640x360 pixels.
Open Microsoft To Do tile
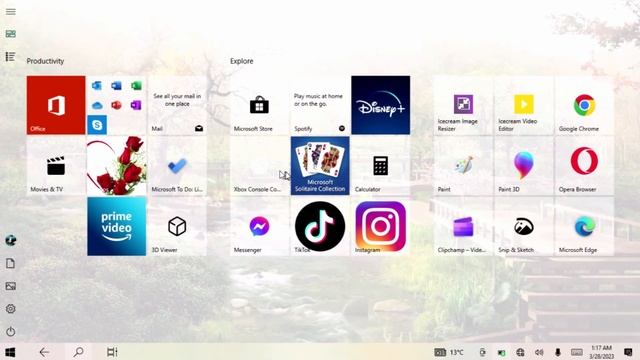[177, 166]
